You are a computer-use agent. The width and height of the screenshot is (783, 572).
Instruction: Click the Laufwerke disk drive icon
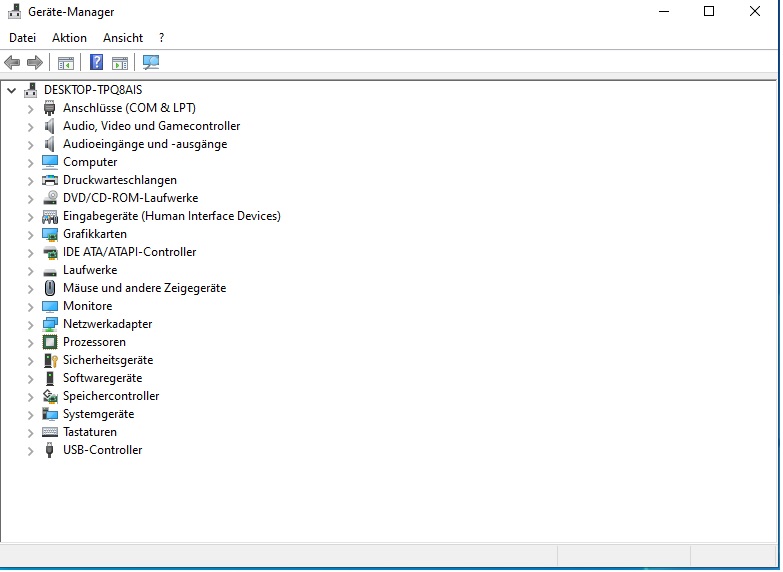50,272
